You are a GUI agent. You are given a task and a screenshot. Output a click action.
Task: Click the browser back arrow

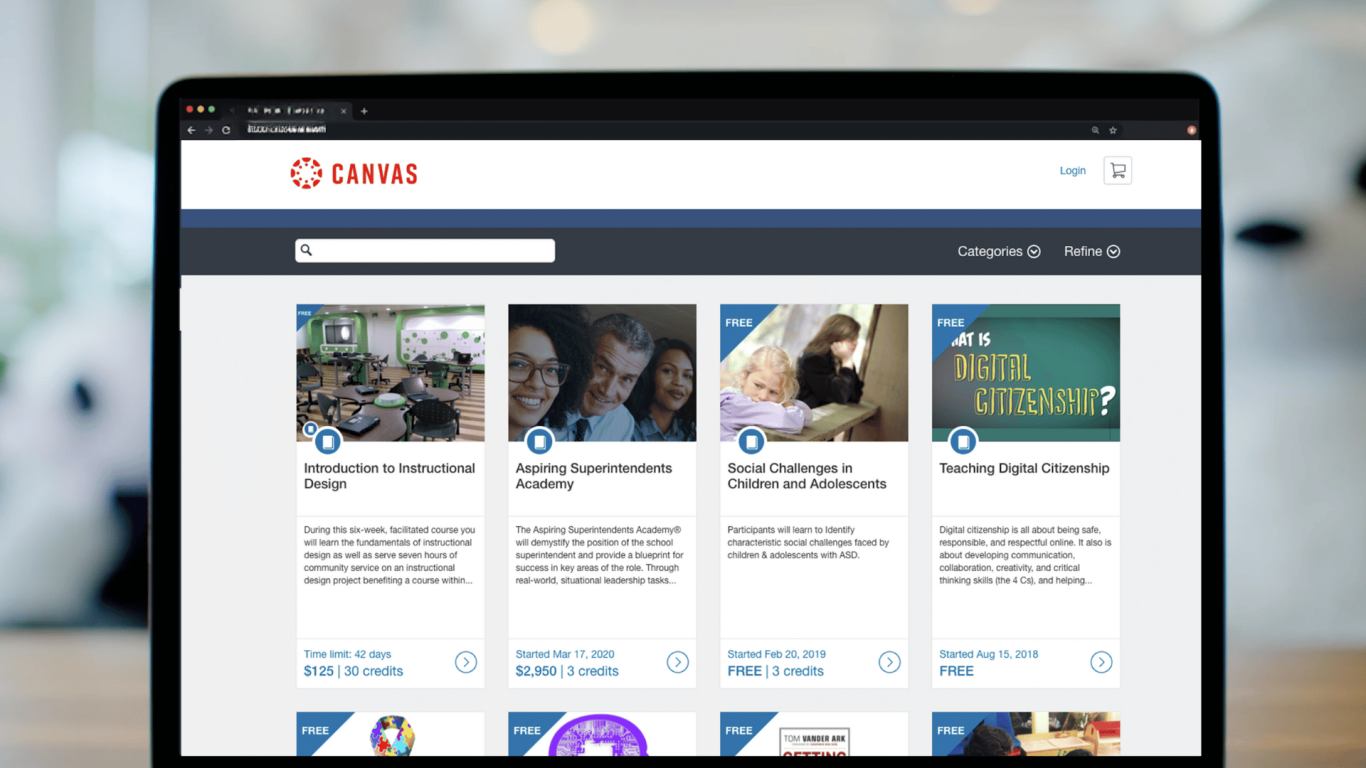coord(190,129)
